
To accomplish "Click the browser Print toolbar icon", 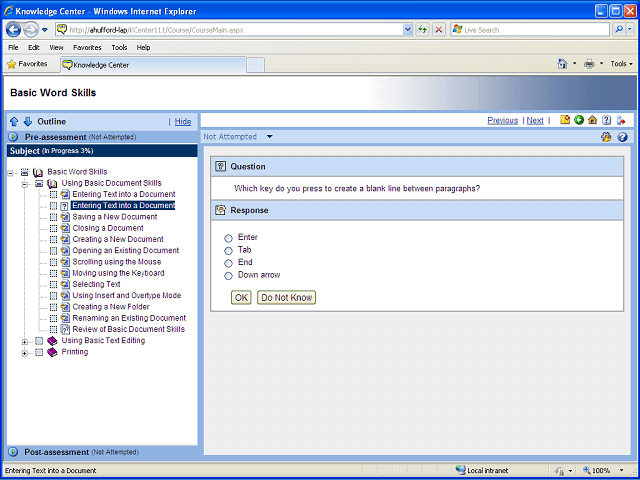I will point(589,64).
